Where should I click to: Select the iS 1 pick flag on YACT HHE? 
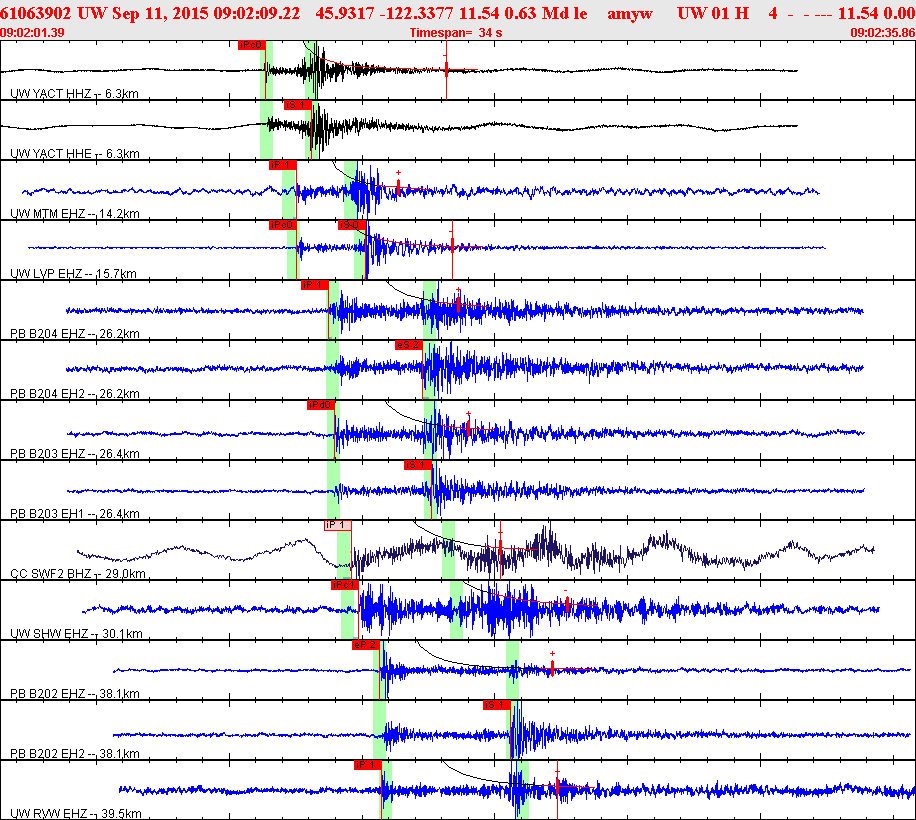pos(297,105)
